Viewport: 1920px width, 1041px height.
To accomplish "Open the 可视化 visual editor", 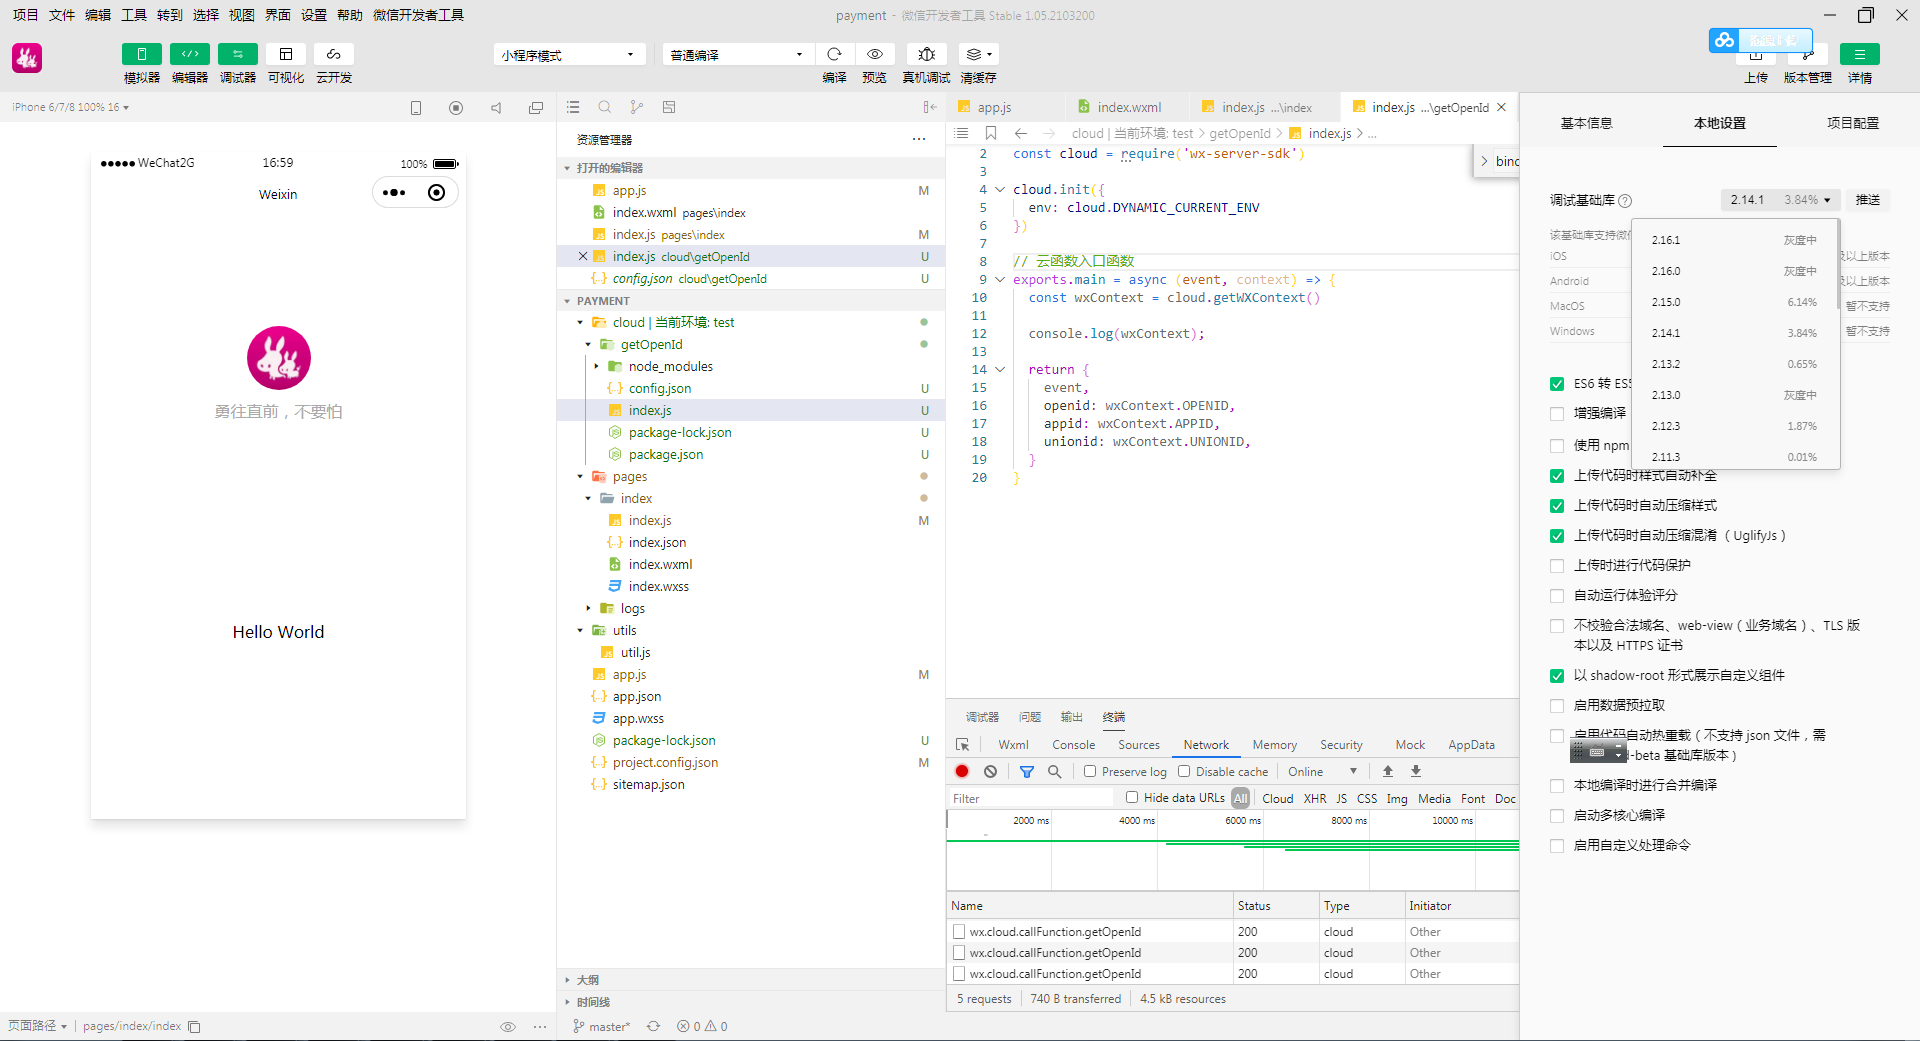I will [286, 54].
